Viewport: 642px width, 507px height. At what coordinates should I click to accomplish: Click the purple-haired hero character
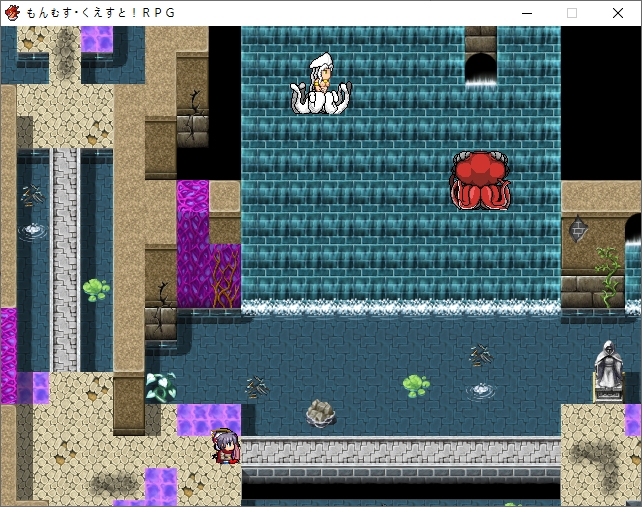click(226, 446)
